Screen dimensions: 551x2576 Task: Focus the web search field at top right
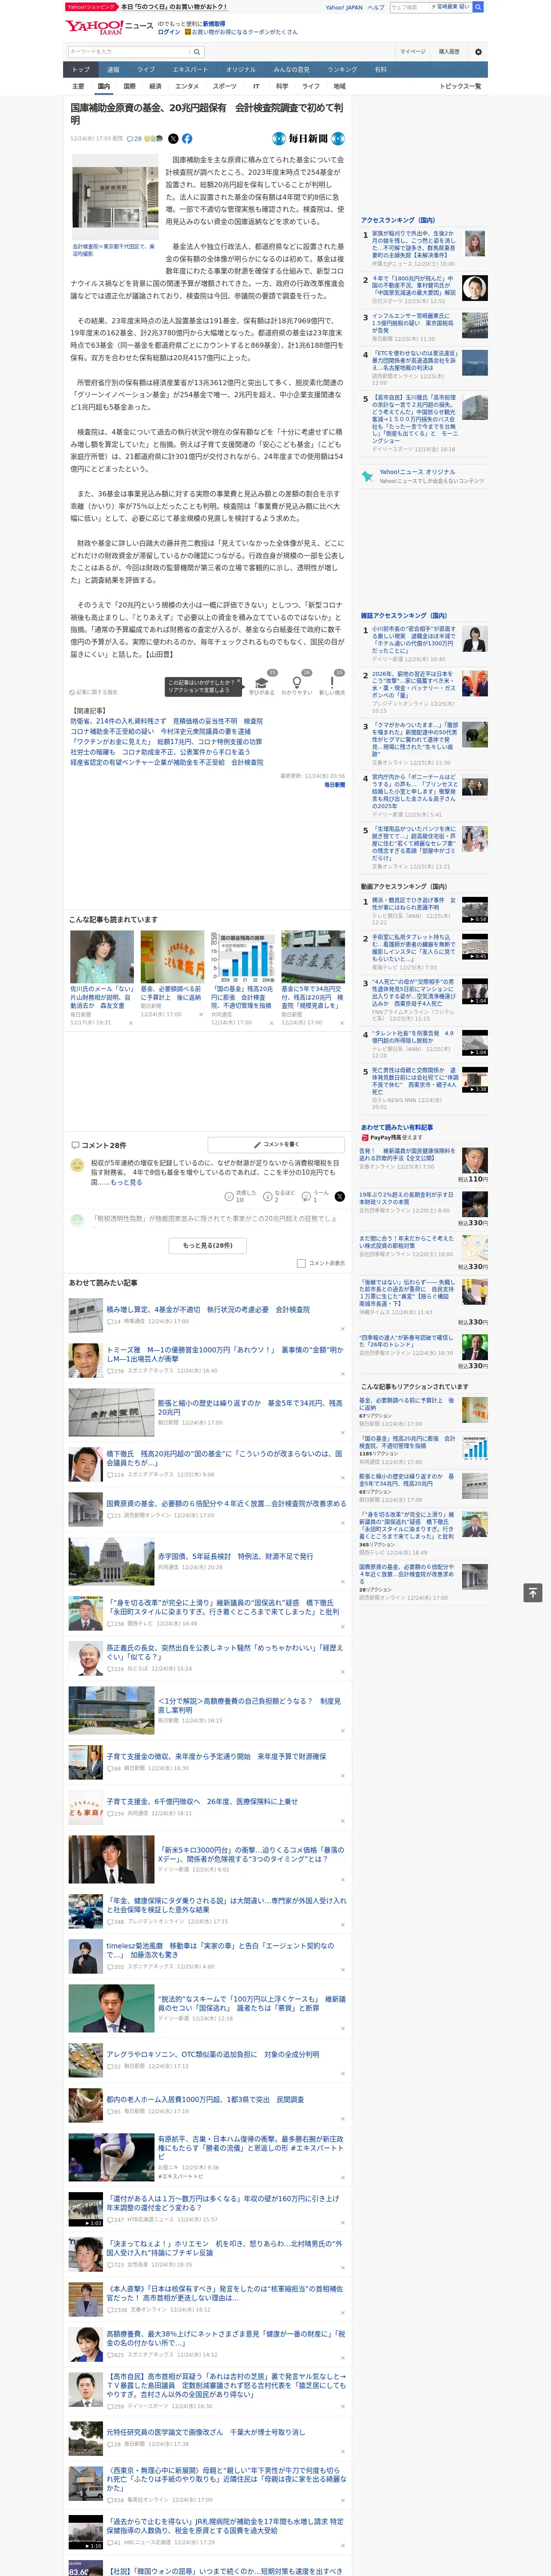410,7
